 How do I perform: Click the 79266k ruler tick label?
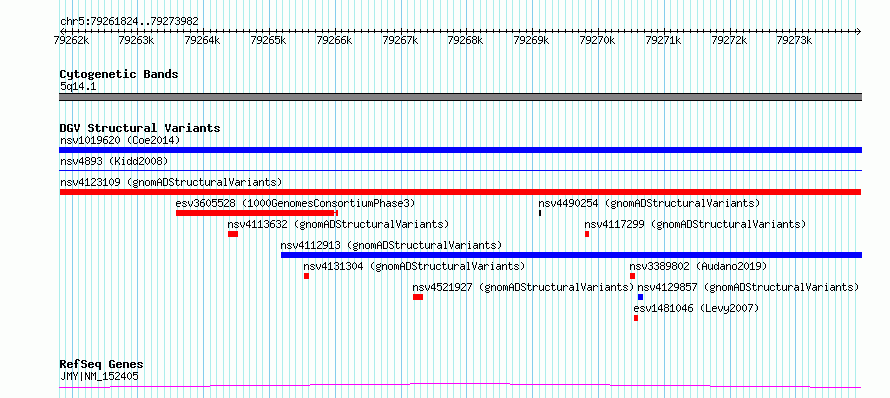click(x=335, y=40)
